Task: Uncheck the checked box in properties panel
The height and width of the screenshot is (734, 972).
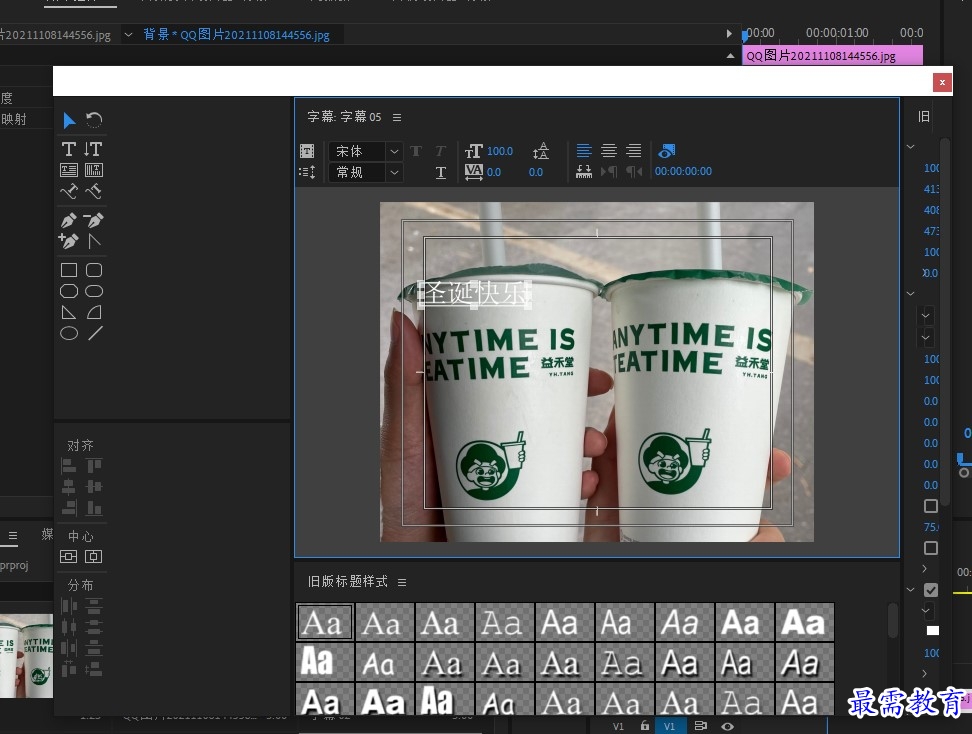Action: tap(930, 590)
